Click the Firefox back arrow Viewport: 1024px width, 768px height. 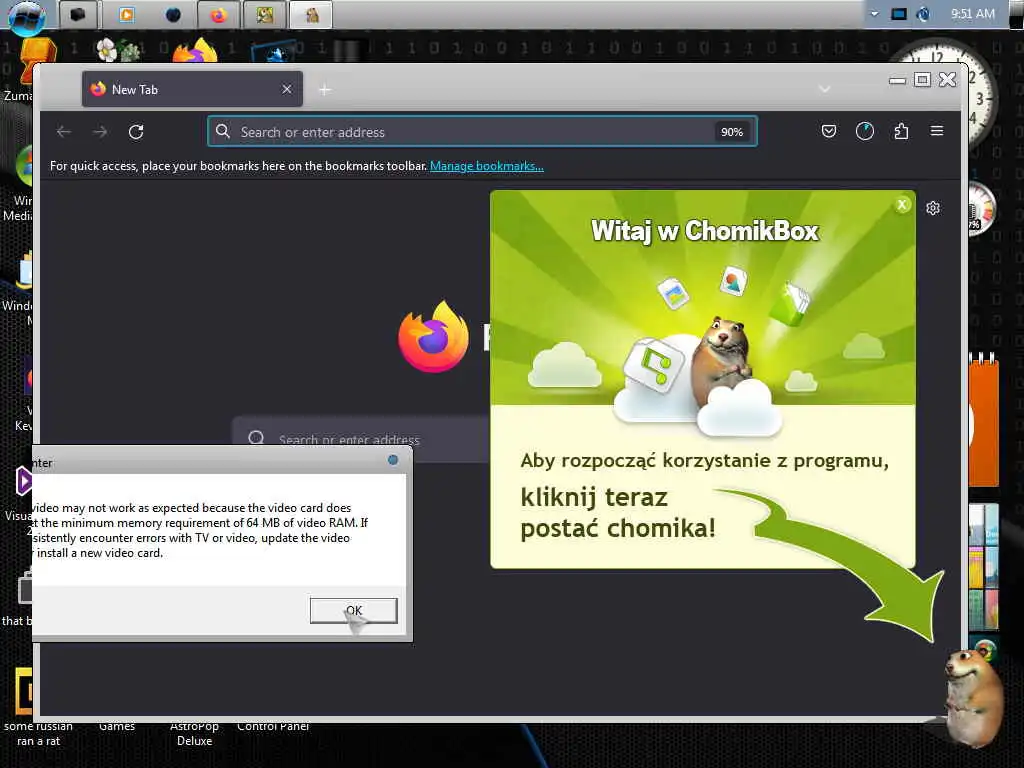click(63, 132)
